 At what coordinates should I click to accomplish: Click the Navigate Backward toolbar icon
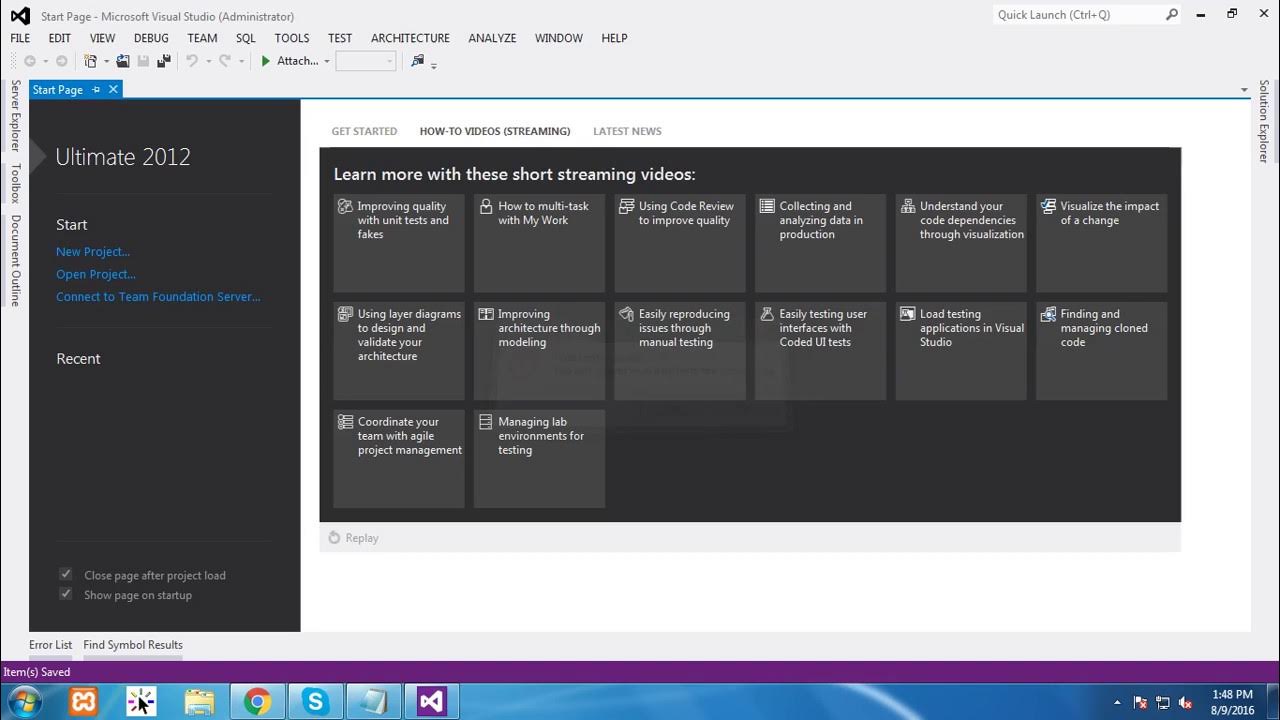(x=29, y=61)
